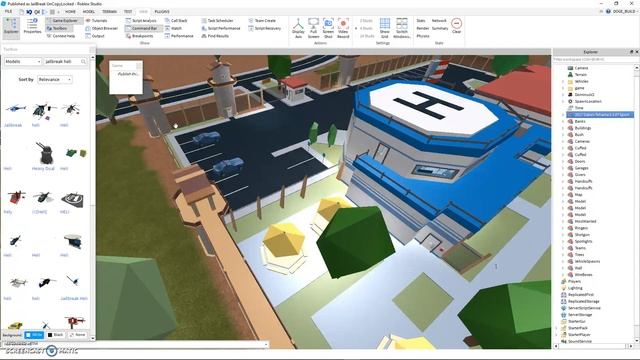Image resolution: width=640 pixels, height=360 pixels.
Task: Click the Toolbox search magnifier icon
Action: [83, 61]
